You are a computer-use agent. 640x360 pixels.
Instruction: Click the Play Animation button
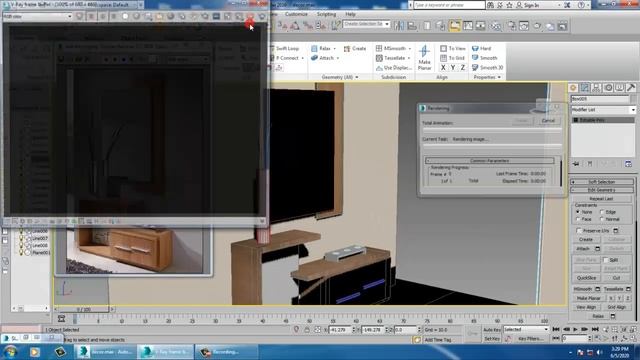[576, 329]
